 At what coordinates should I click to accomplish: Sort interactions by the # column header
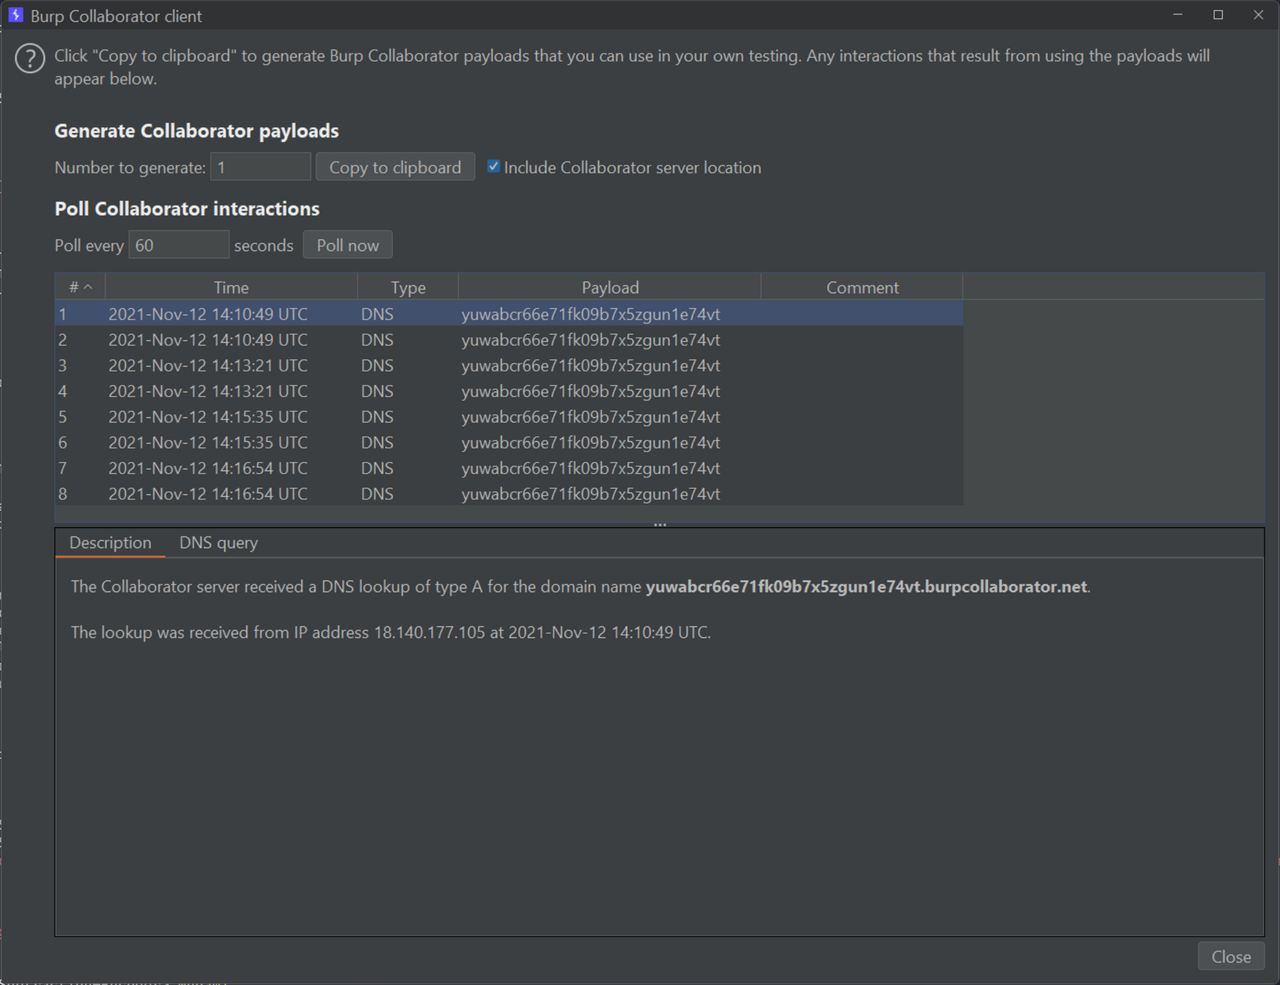[80, 287]
